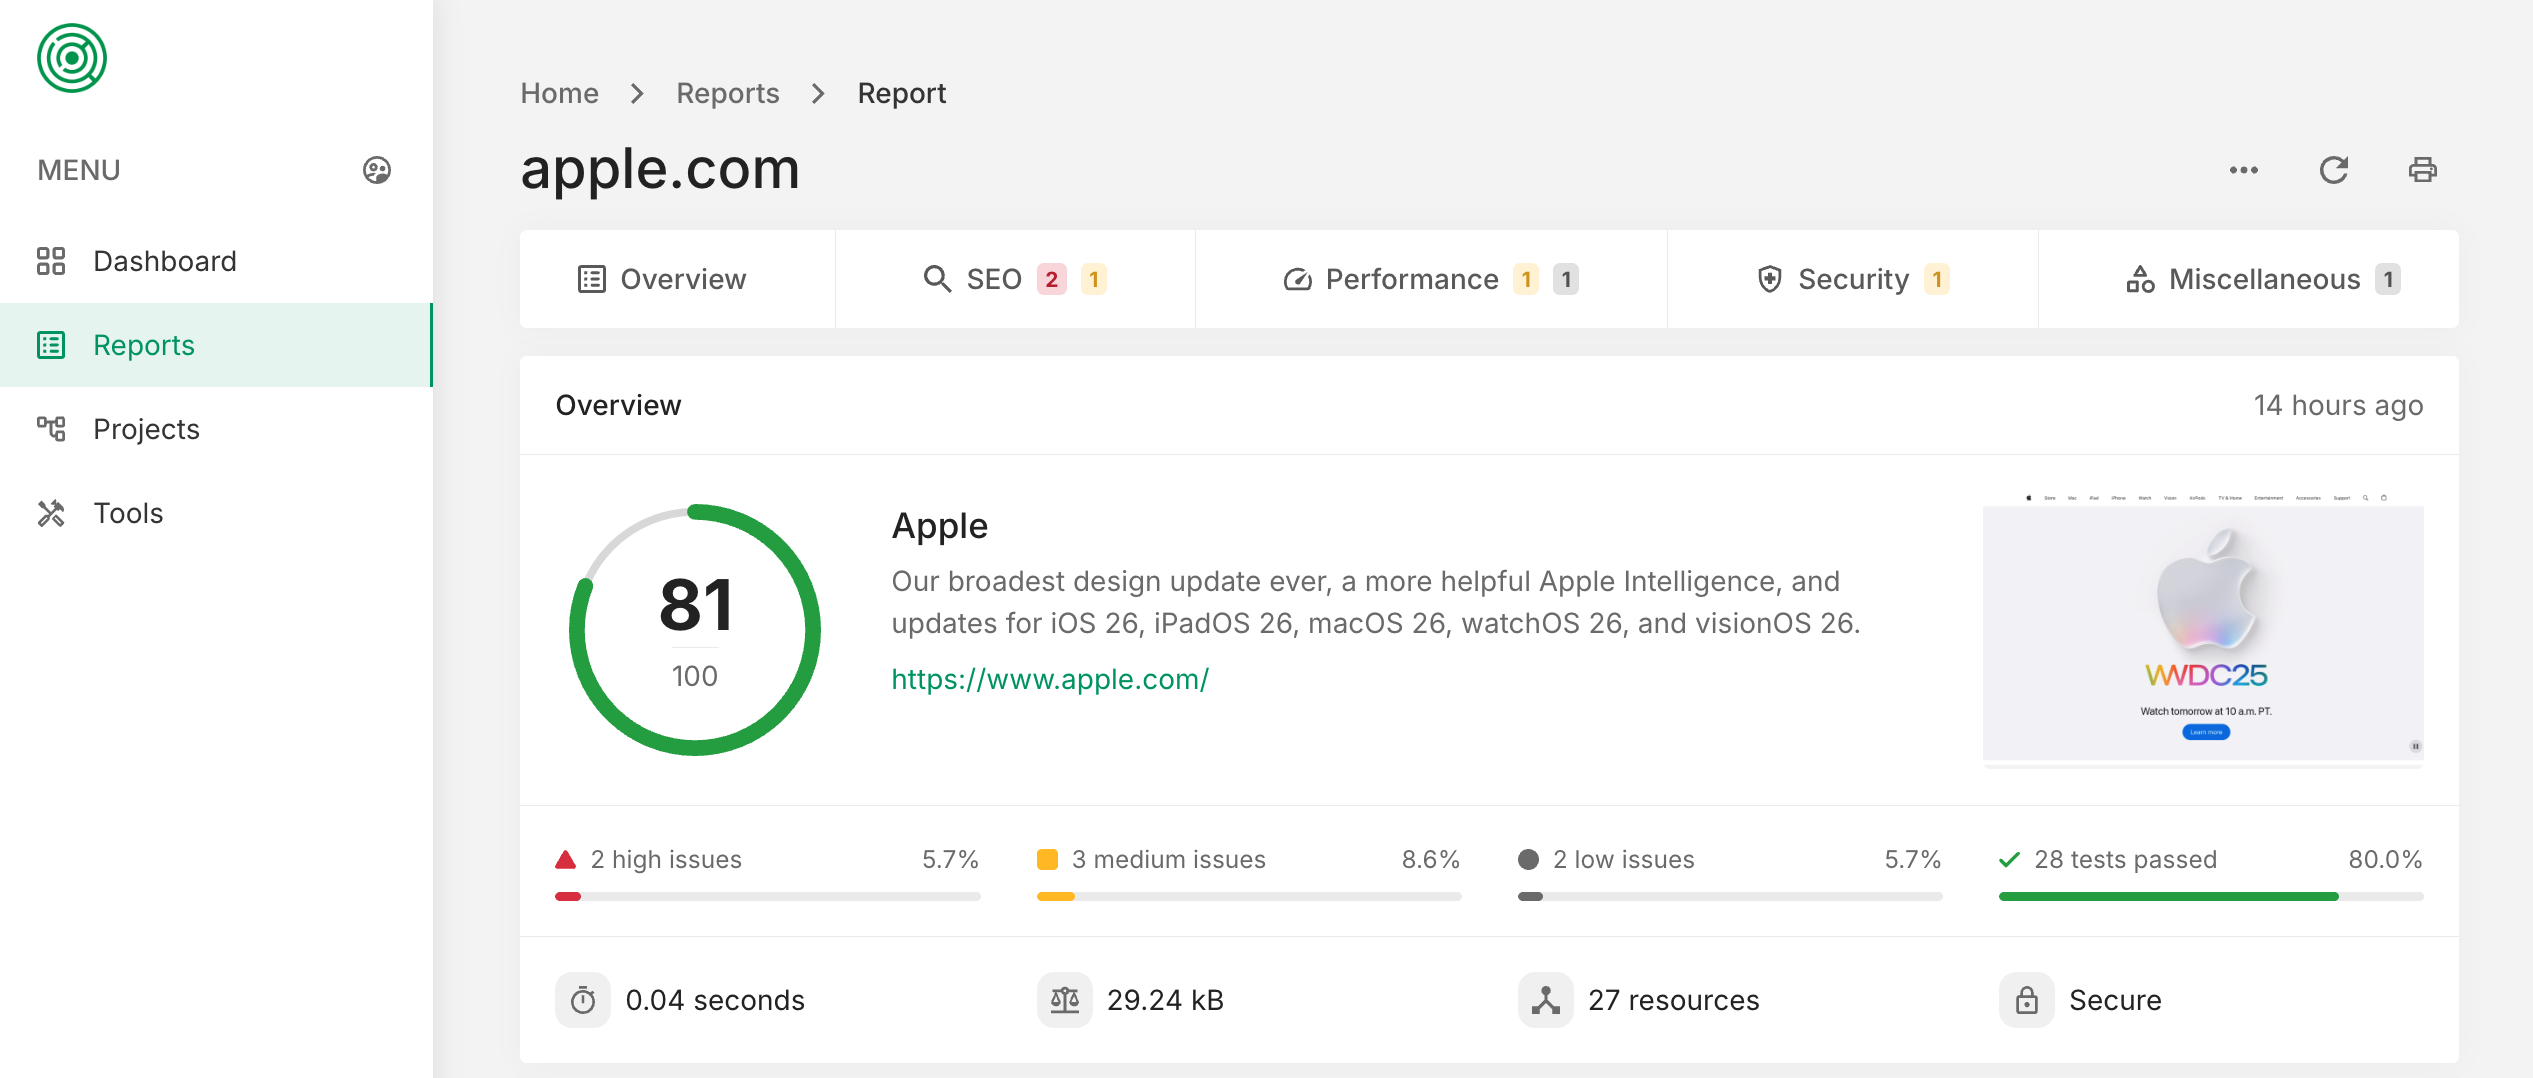The height and width of the screenshot is (1078, 2533).
Task: Click the '28 tests passed' label
Action: 2126,859
